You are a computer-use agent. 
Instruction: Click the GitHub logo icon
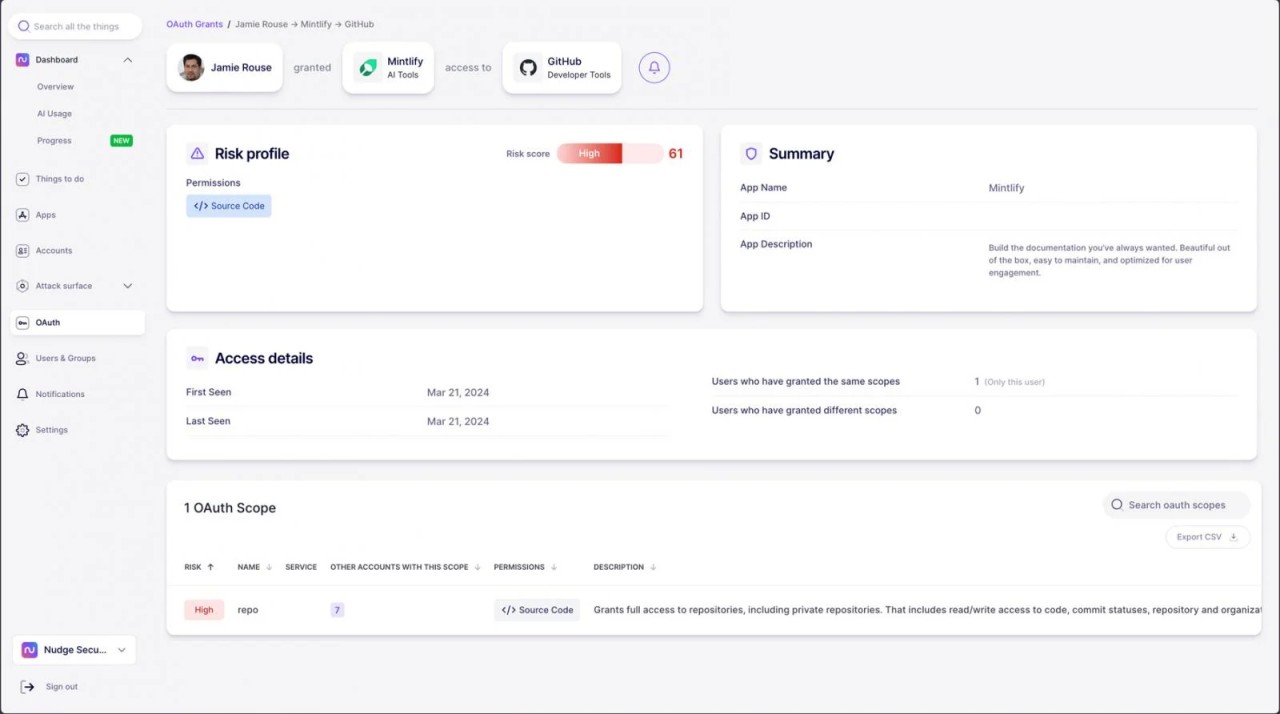click(528, 68)
